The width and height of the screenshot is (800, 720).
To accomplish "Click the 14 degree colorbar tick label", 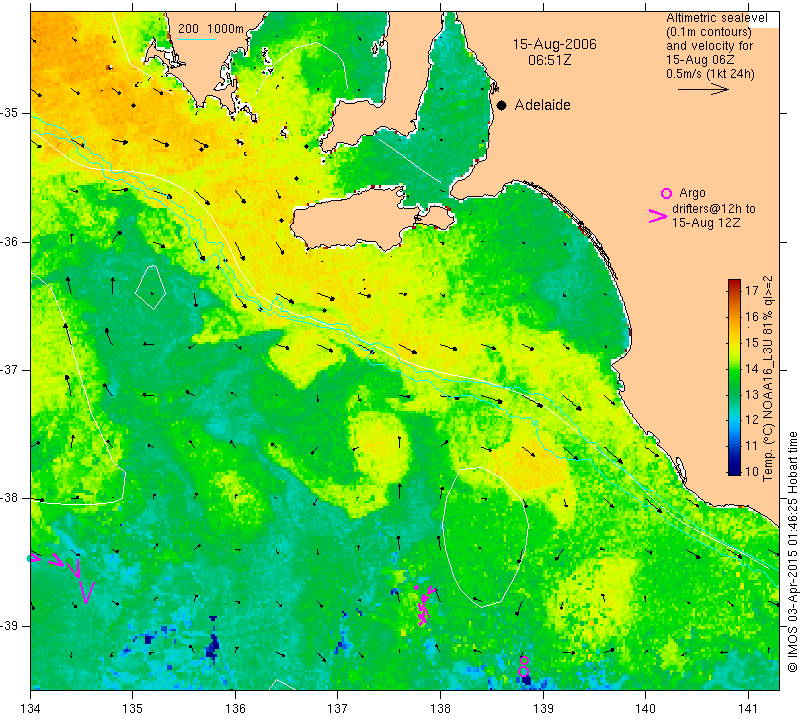I will point(752,368).
